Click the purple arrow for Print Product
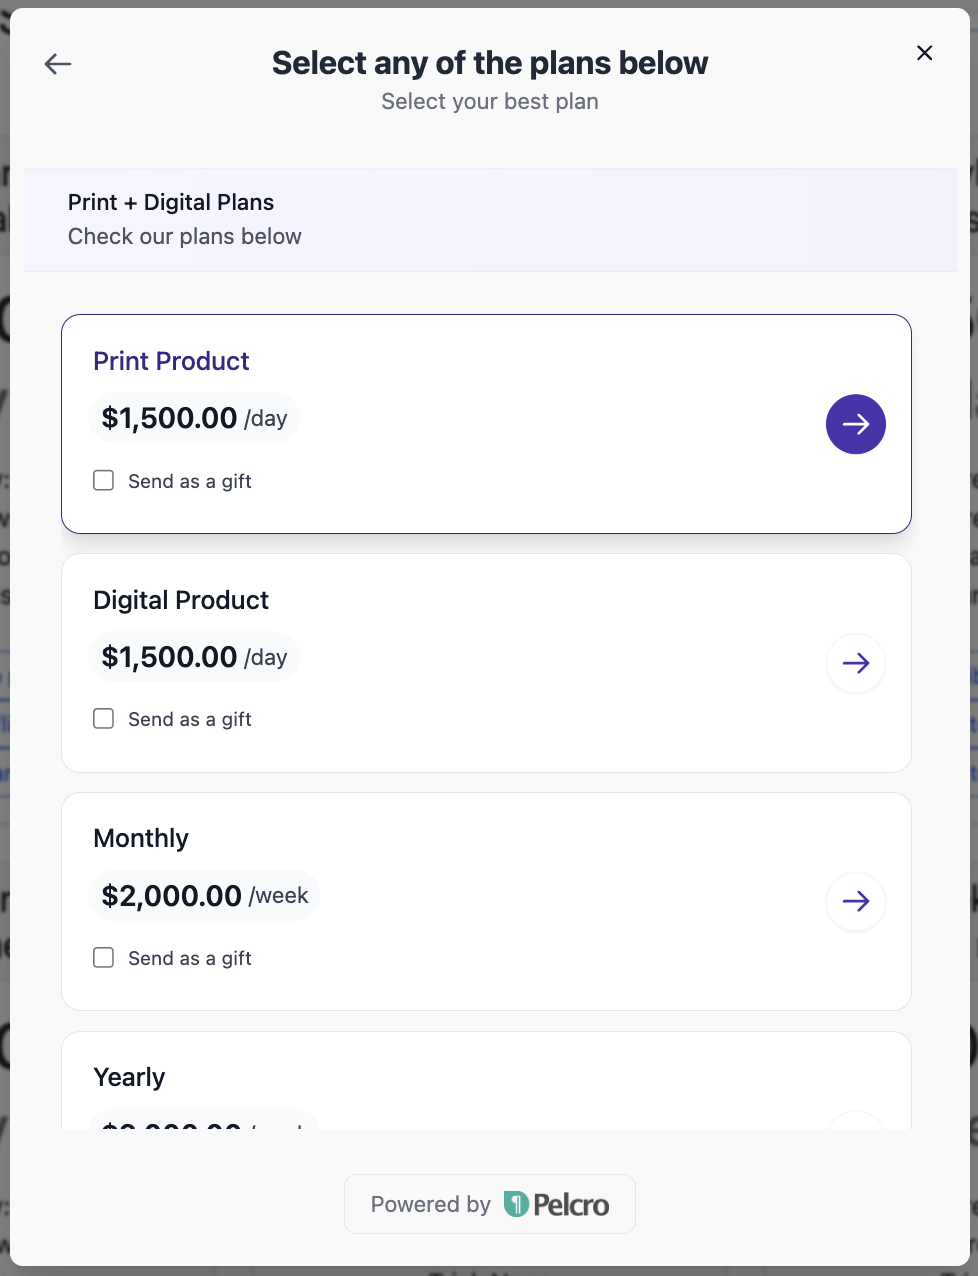Screen dimensions: 978x1276 tap(855, 424)
